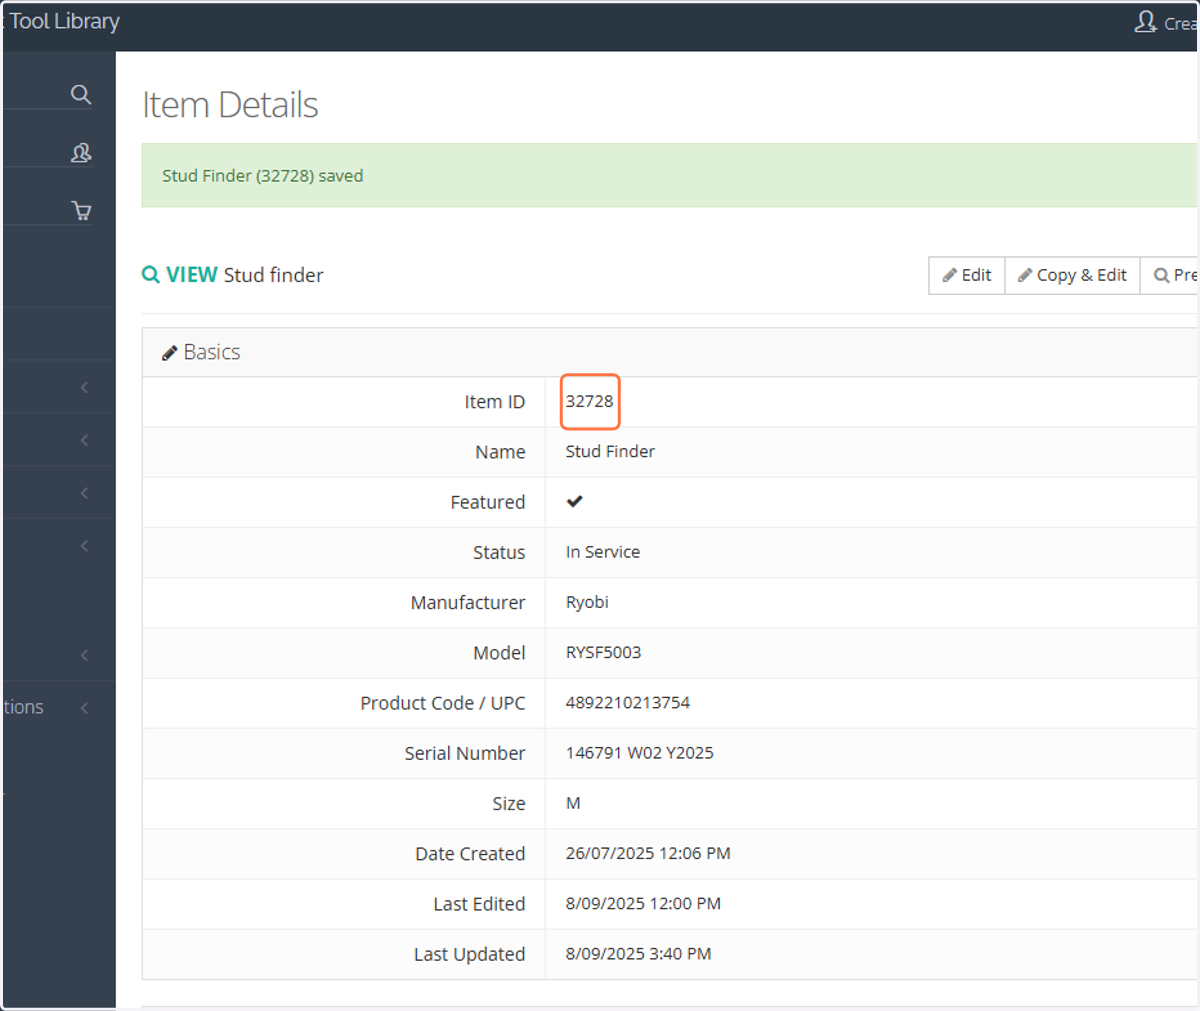This screenshot has width=1200, height=1011.
Task: Click the sidebar members person icon
Action: coord(81,152)
